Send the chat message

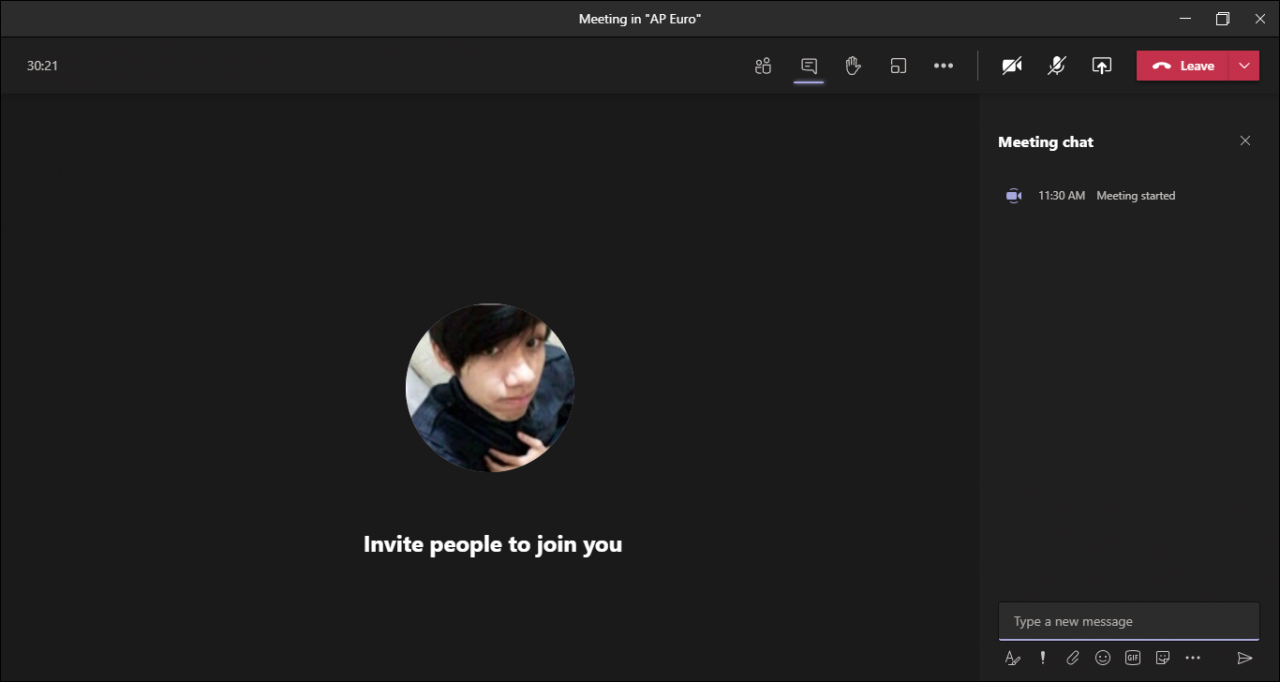point(1245,658)
